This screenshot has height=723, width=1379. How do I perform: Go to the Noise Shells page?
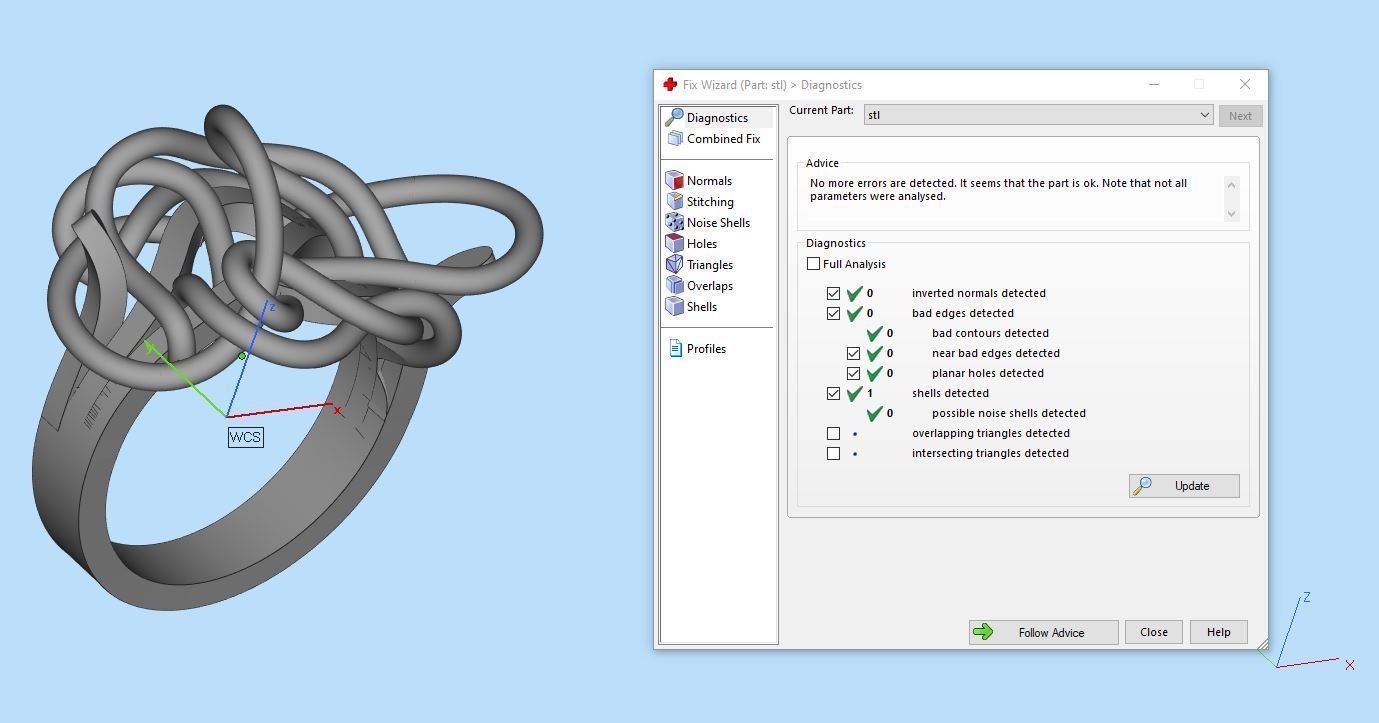click(718, 223)
